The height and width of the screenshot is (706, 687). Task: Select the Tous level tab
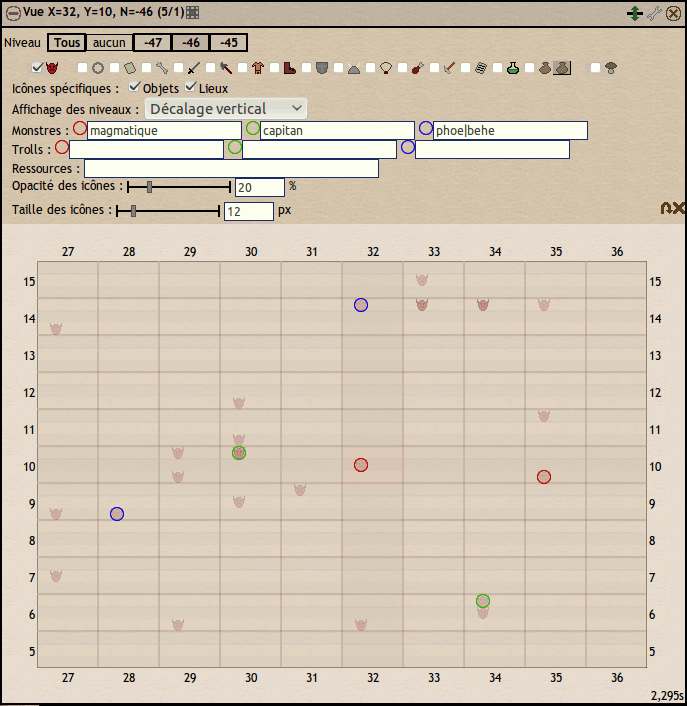tap(67, 43)
